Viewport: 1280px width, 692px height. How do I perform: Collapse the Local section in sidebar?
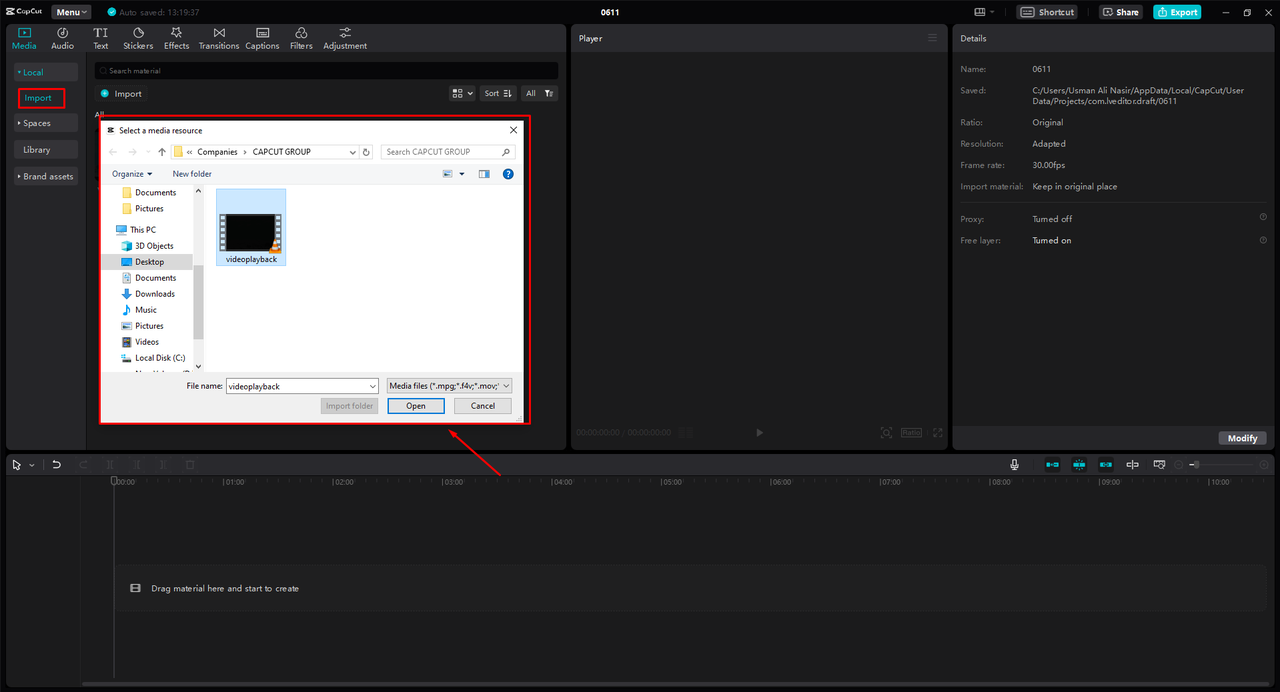click(45, 72)
